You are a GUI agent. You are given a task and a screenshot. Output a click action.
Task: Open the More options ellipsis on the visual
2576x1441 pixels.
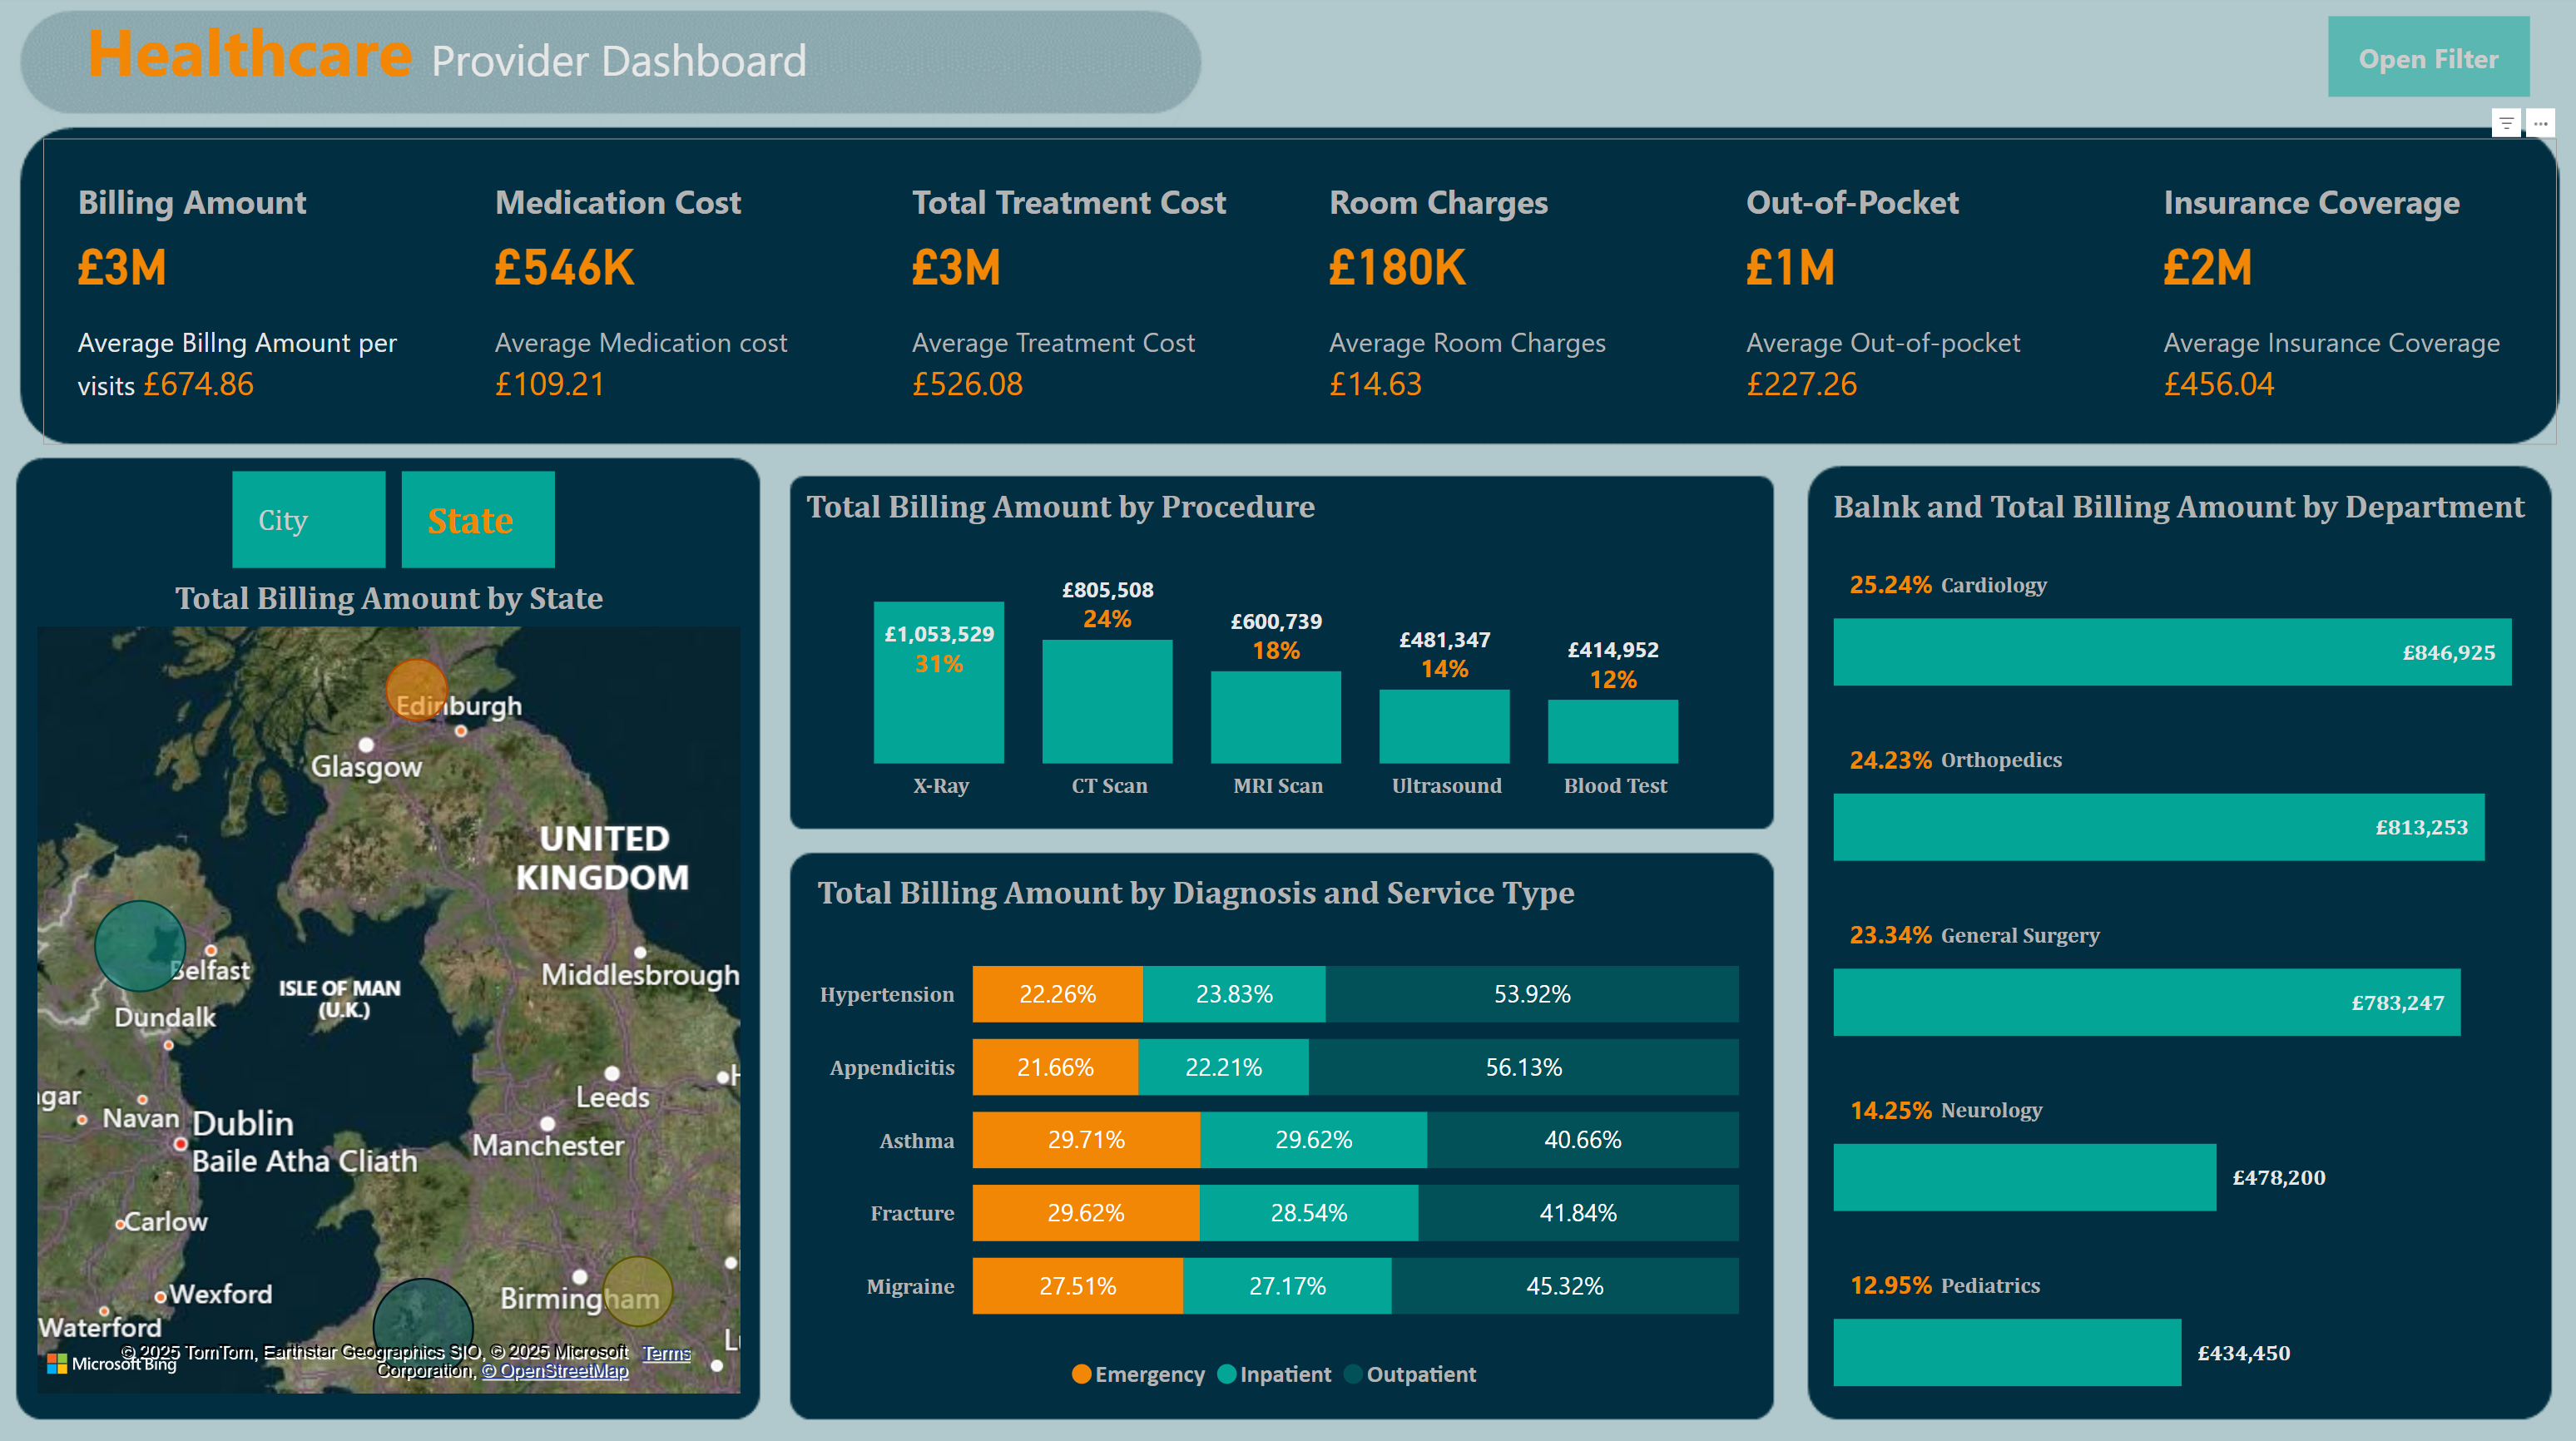click(x=2540, y=123)
